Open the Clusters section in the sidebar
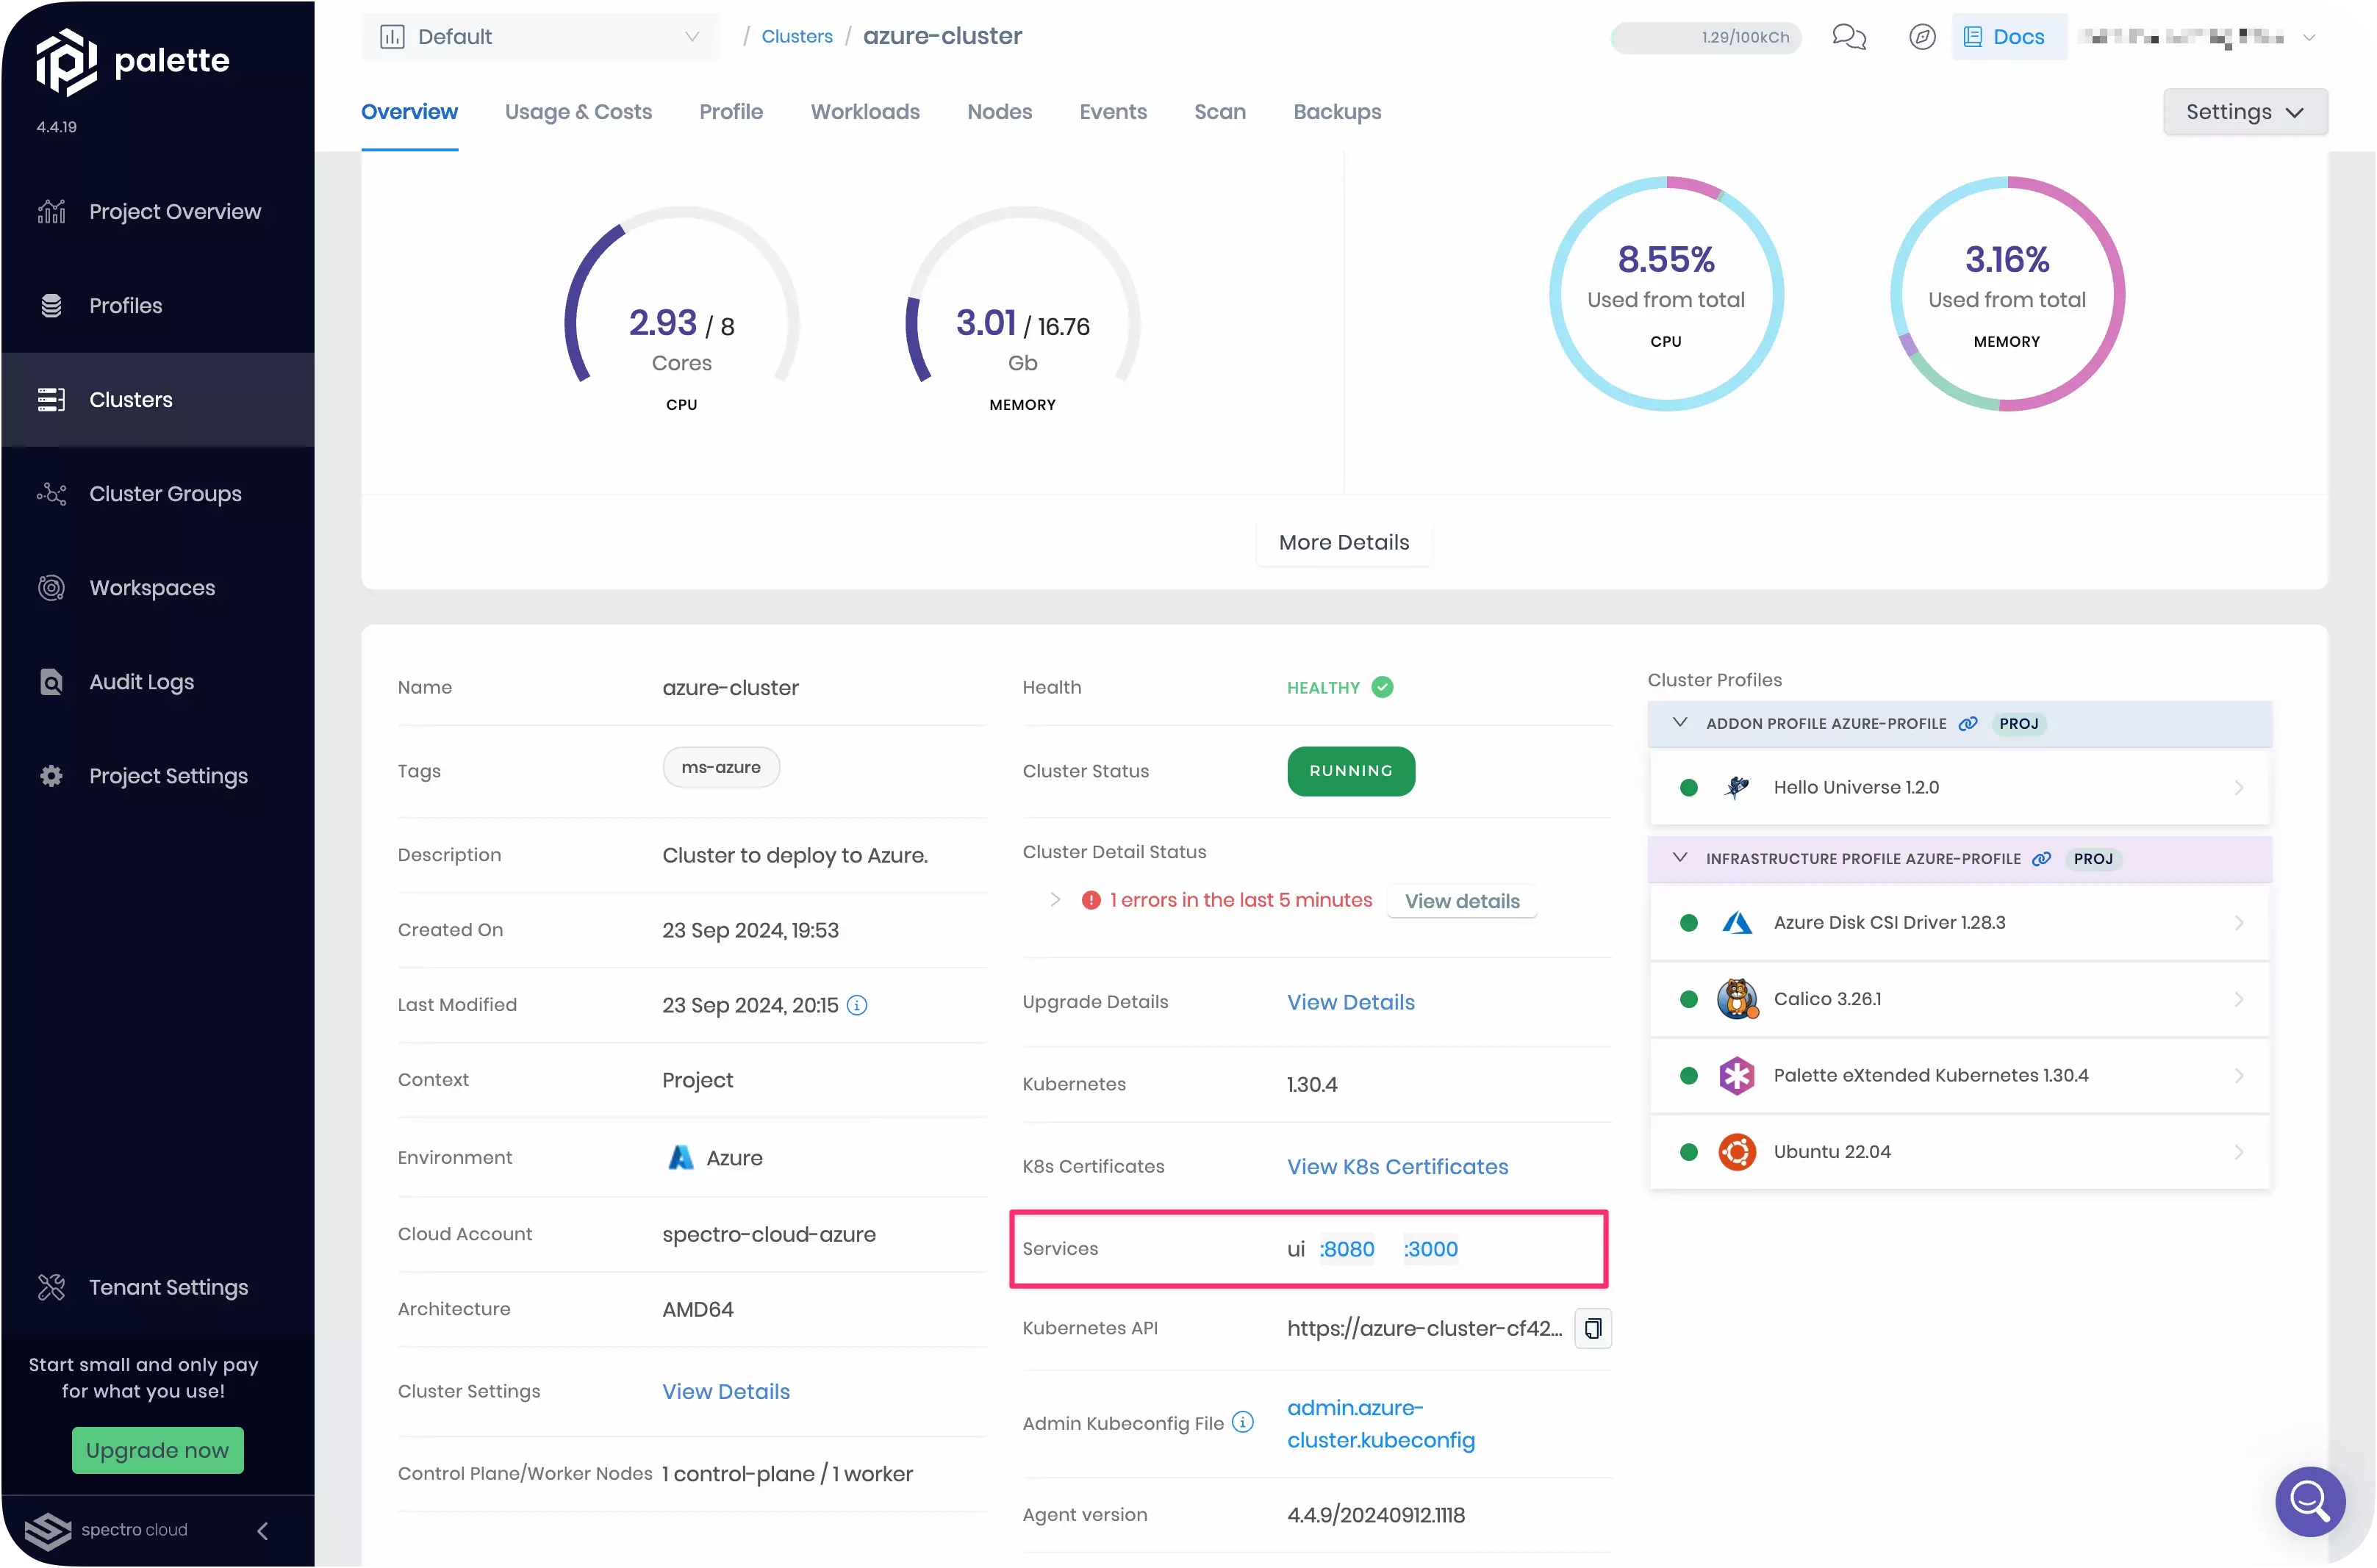2377x1568 pixels. tap(130, 399)
